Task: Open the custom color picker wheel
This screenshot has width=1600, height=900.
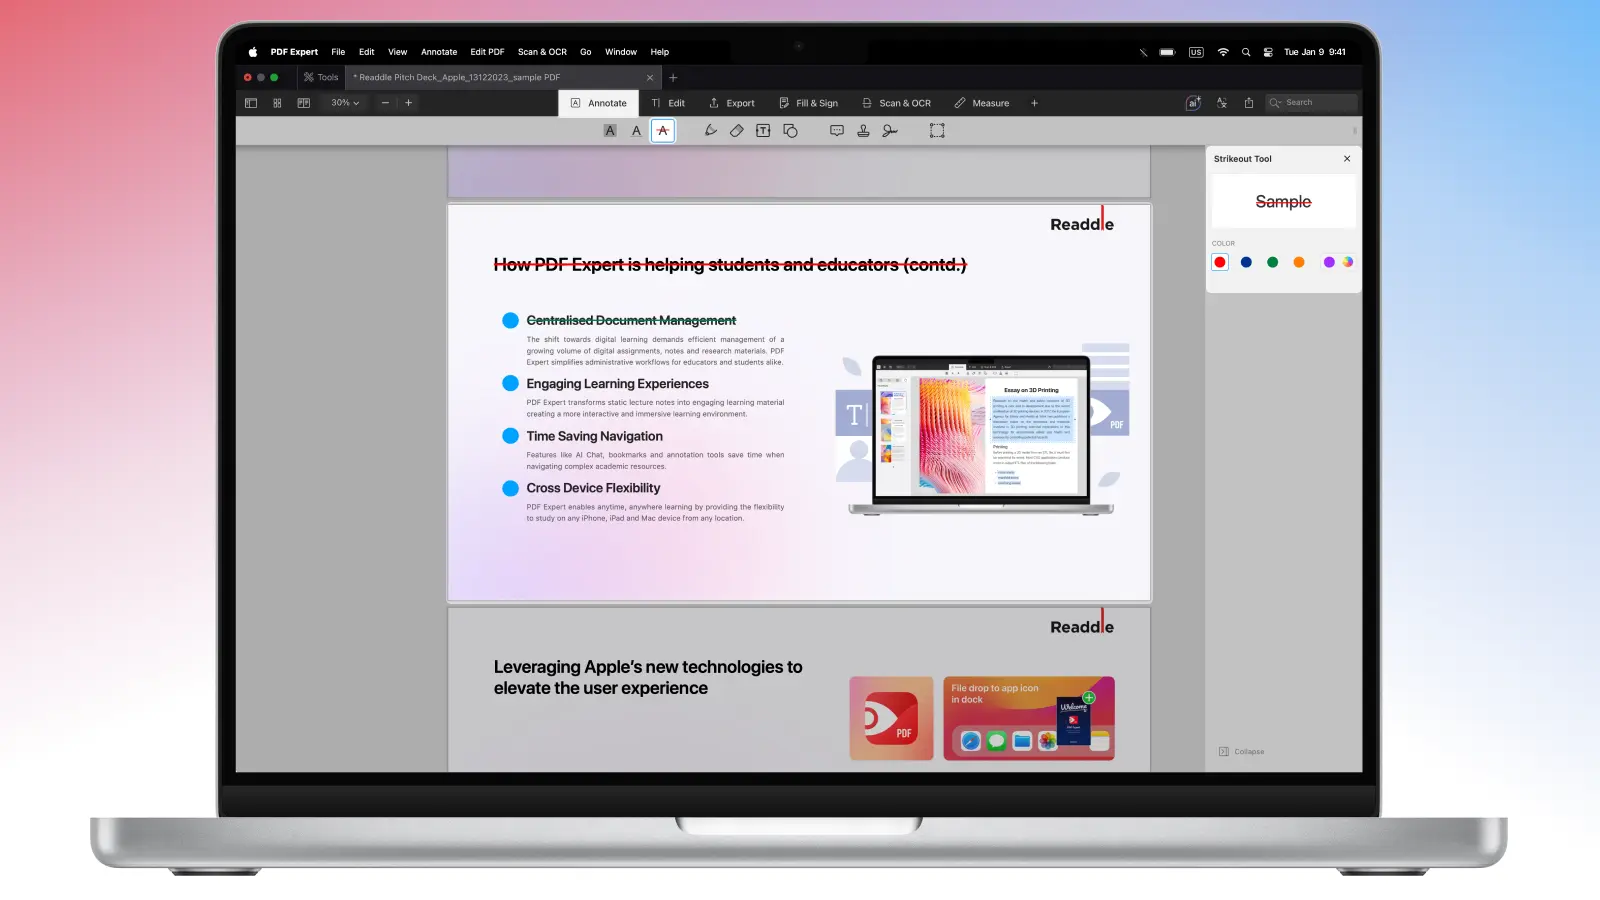Action: tap(1348, 262)
